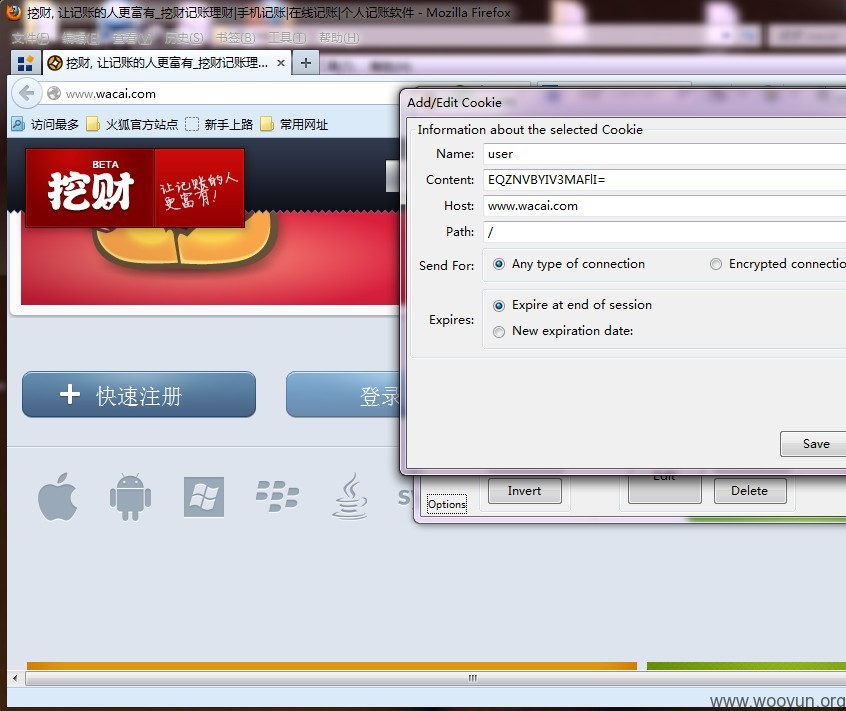Click the Java coffee cup icon

pyautogui.click(x=350, y=496)
